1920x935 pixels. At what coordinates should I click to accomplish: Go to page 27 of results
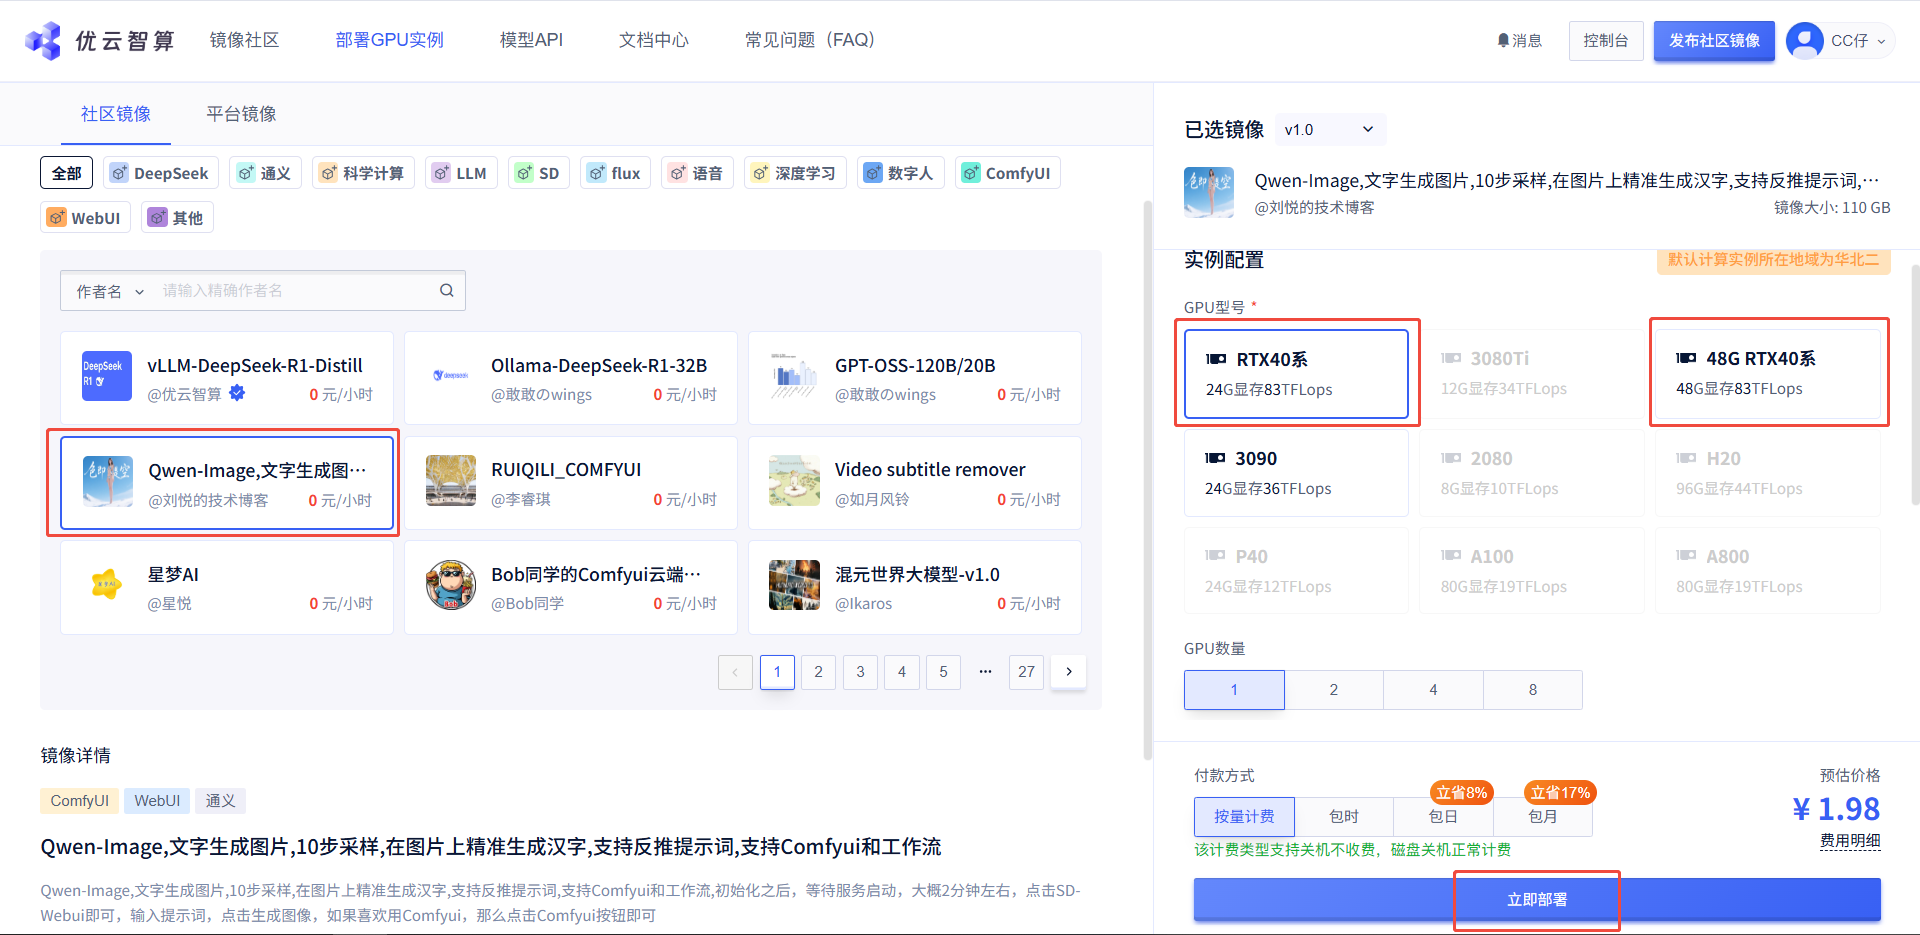(1027, 672)
